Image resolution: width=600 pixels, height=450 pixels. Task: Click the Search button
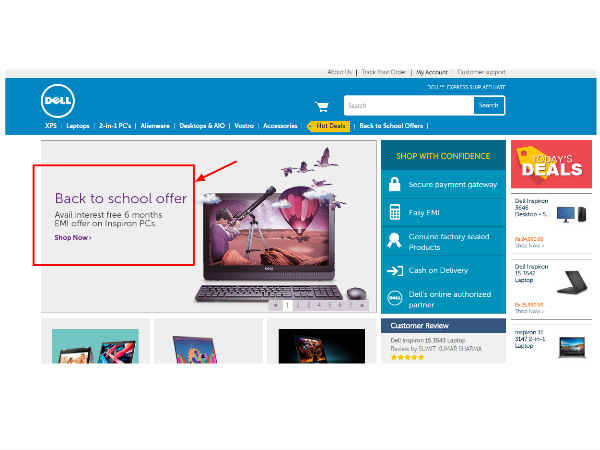488,105
